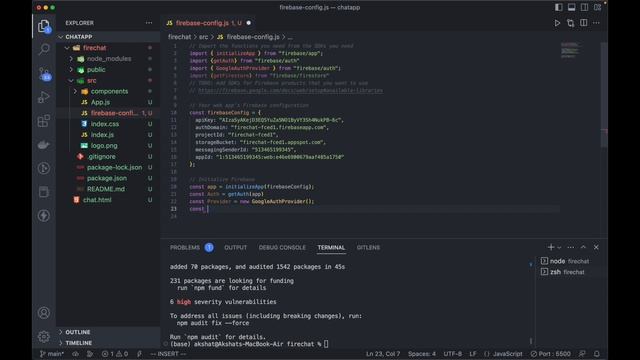Customize layout icon in title bar
640x360 pixels.
598,7
